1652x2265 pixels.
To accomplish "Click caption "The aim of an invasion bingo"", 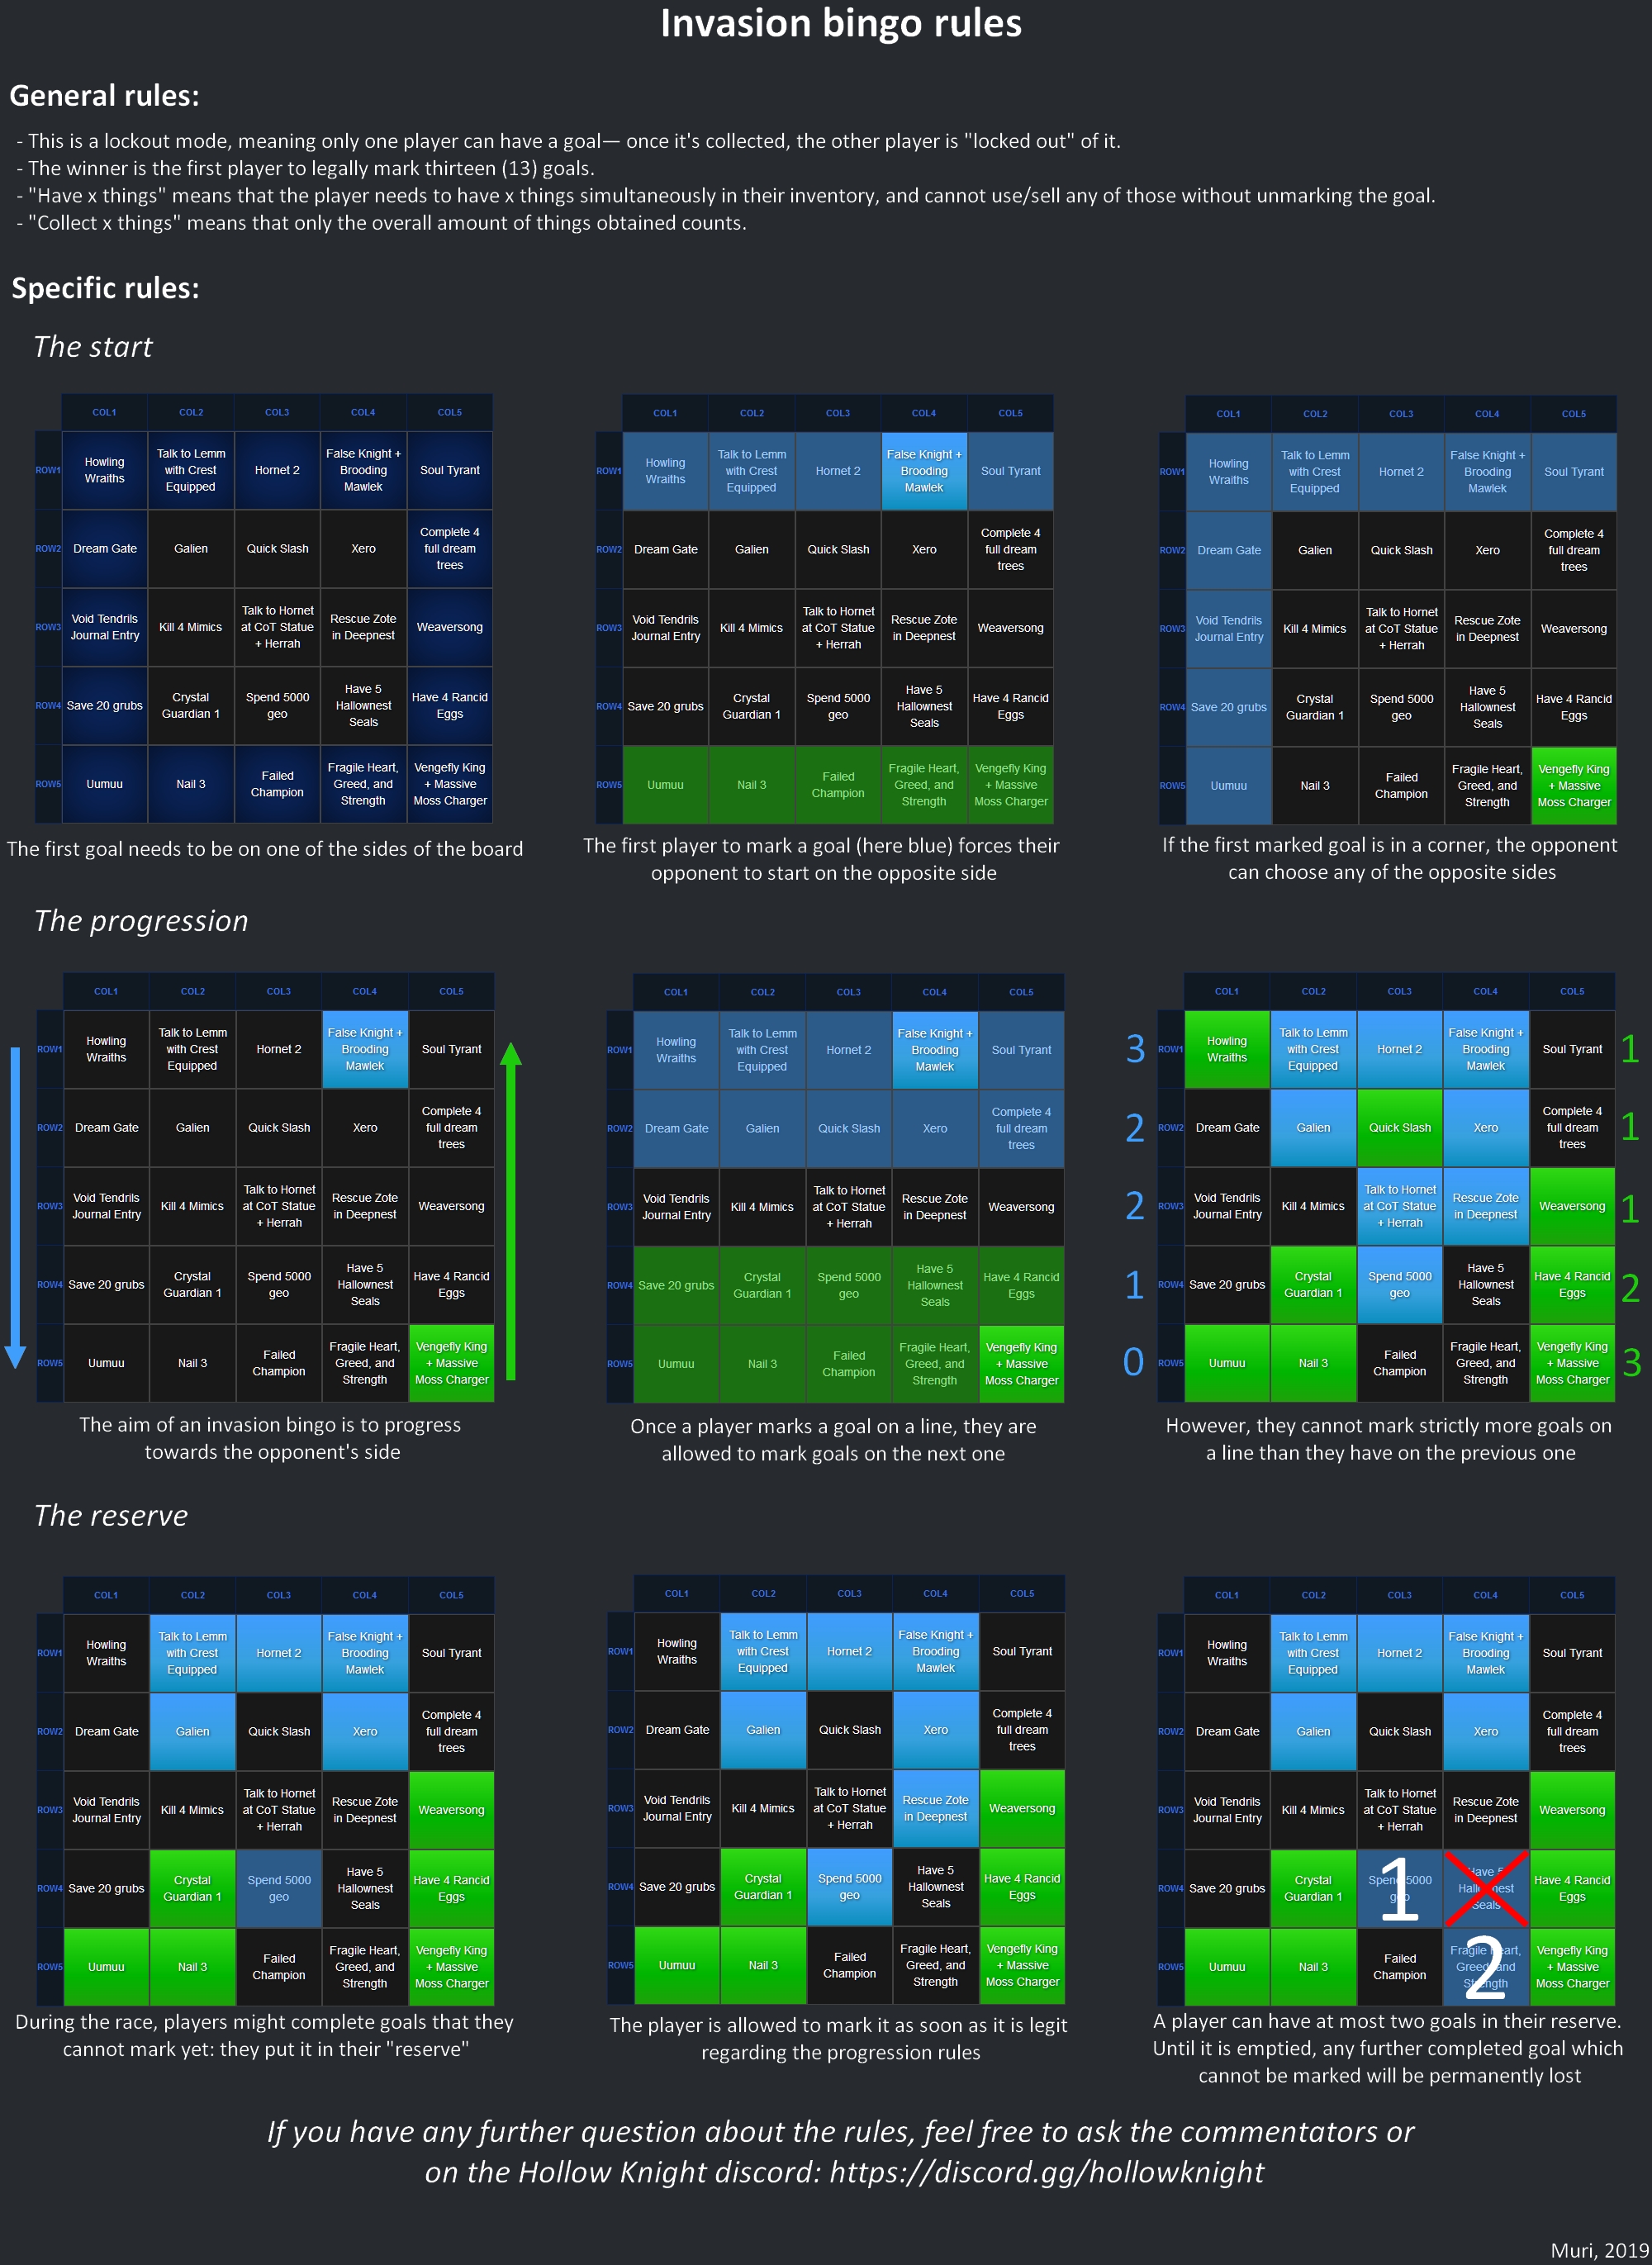I will 271,1438.
